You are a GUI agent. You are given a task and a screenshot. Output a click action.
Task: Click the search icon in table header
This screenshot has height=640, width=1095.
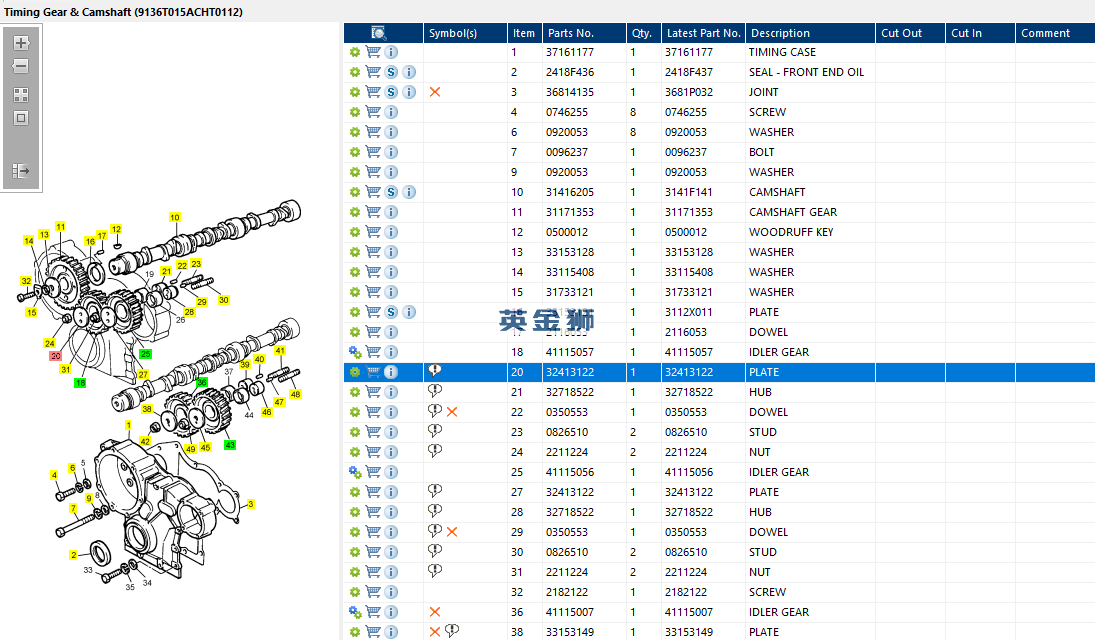[x=379, y=33]
